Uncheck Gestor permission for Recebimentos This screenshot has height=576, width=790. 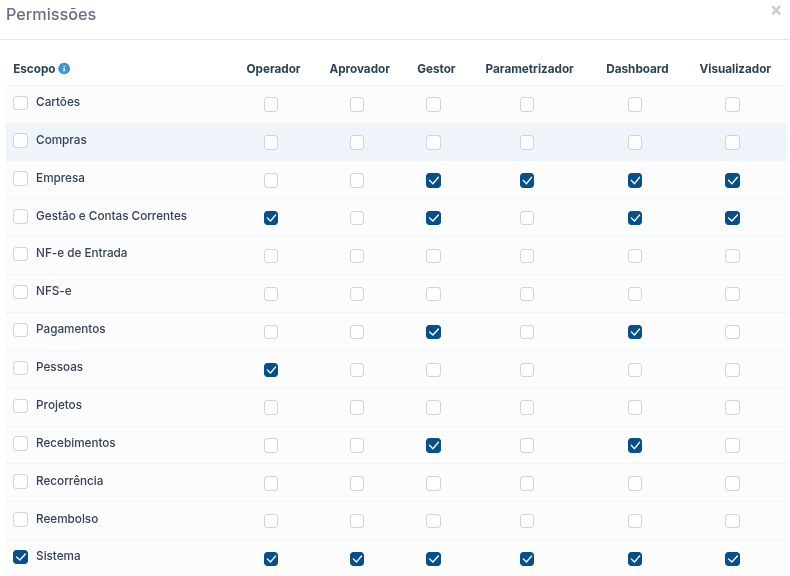[433, 445]
